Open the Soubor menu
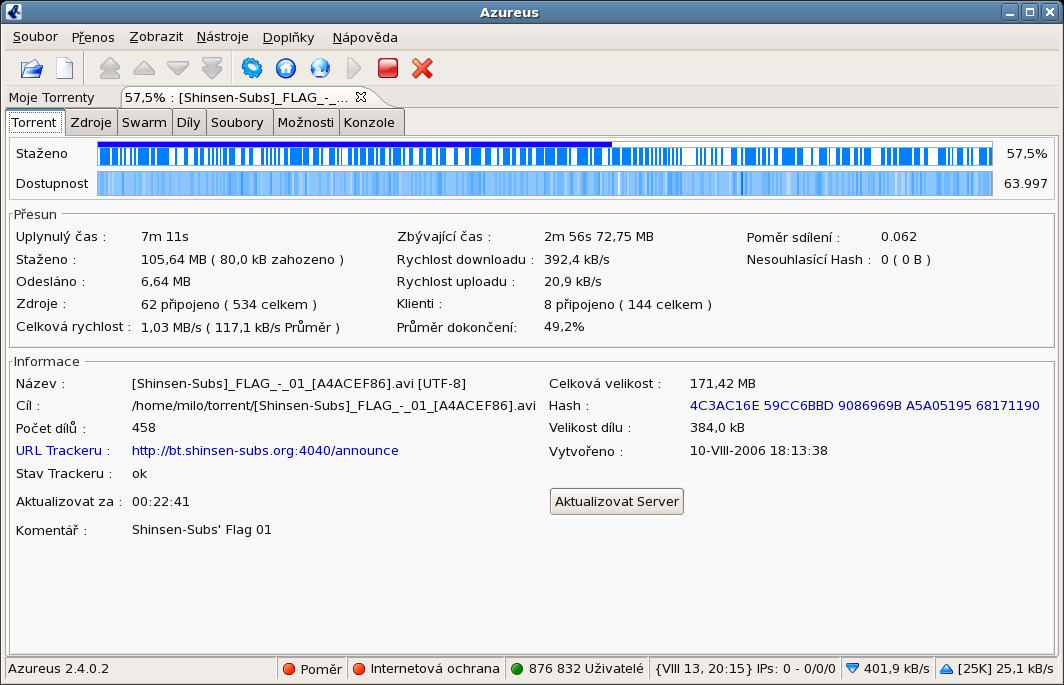The image size is (1064, 685). pyautogui.click(x=35, y=37)
